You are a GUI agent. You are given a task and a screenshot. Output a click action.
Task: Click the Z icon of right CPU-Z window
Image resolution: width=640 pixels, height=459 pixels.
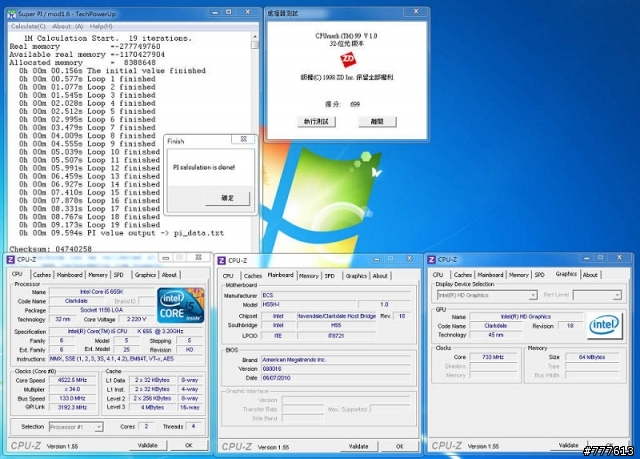(x=431, y=259)
